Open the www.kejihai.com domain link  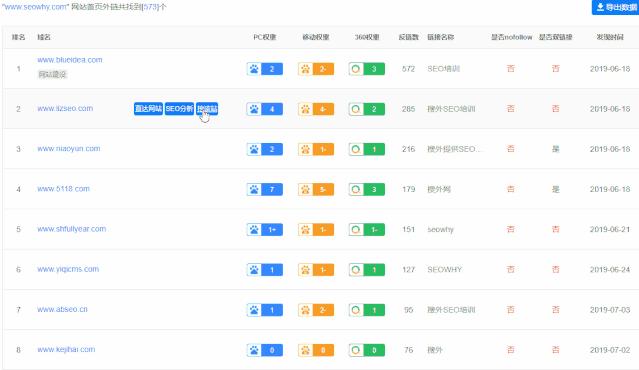66,350
